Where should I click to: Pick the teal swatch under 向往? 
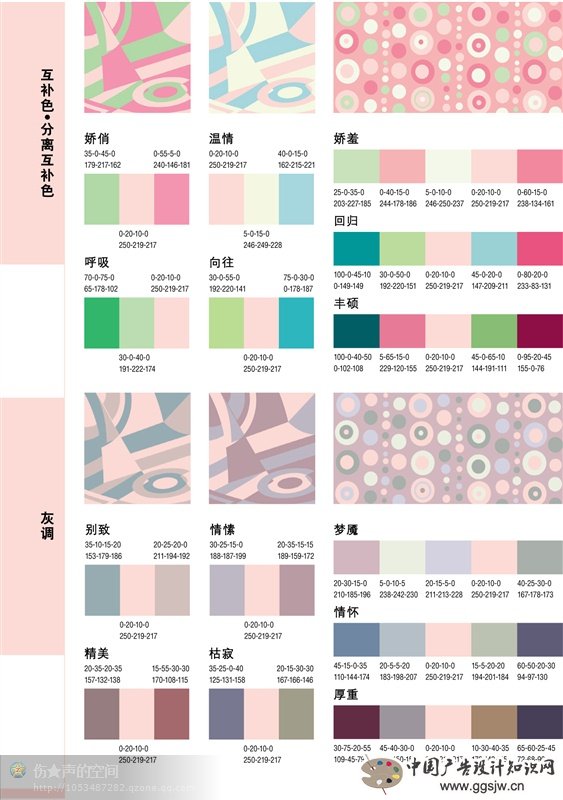(x=296, y=323)
